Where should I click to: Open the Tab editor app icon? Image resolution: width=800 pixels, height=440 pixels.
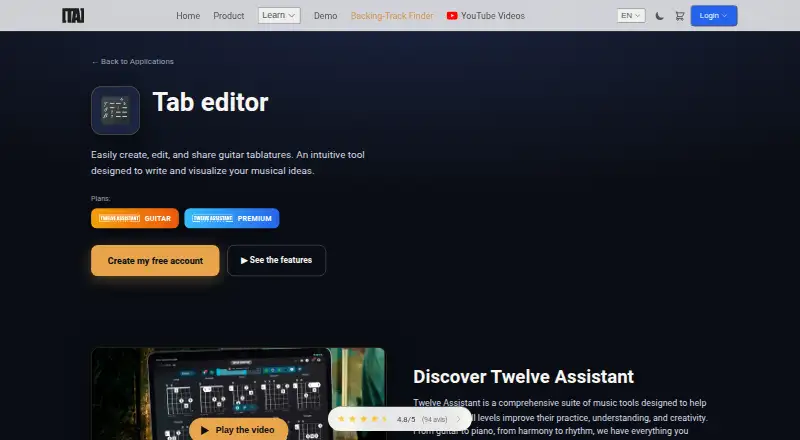coord(115,110)
